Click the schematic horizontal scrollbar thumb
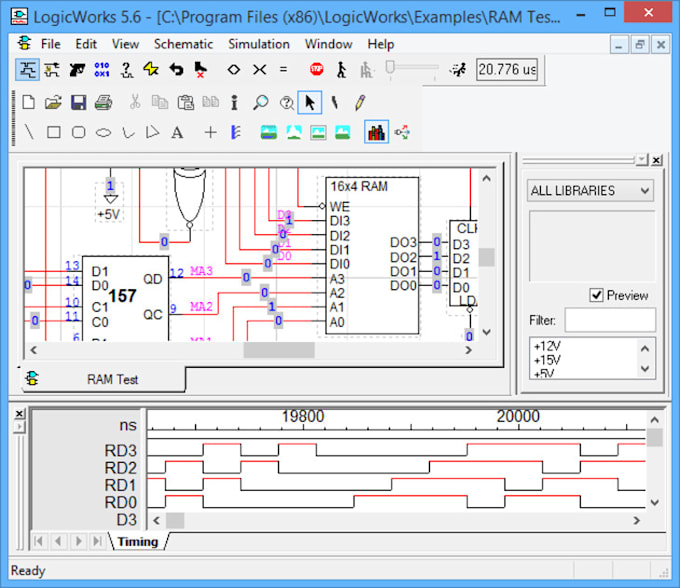This screenshot has height=588, width=680. [279, 350]
